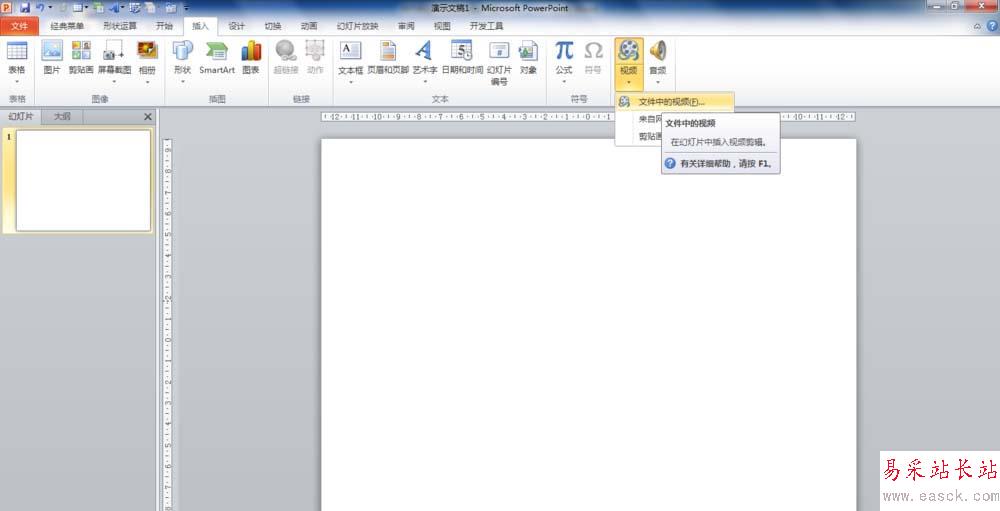The image size is (1000, 511).
Task: Switch to the 视图 view tab
Action: 442,26
